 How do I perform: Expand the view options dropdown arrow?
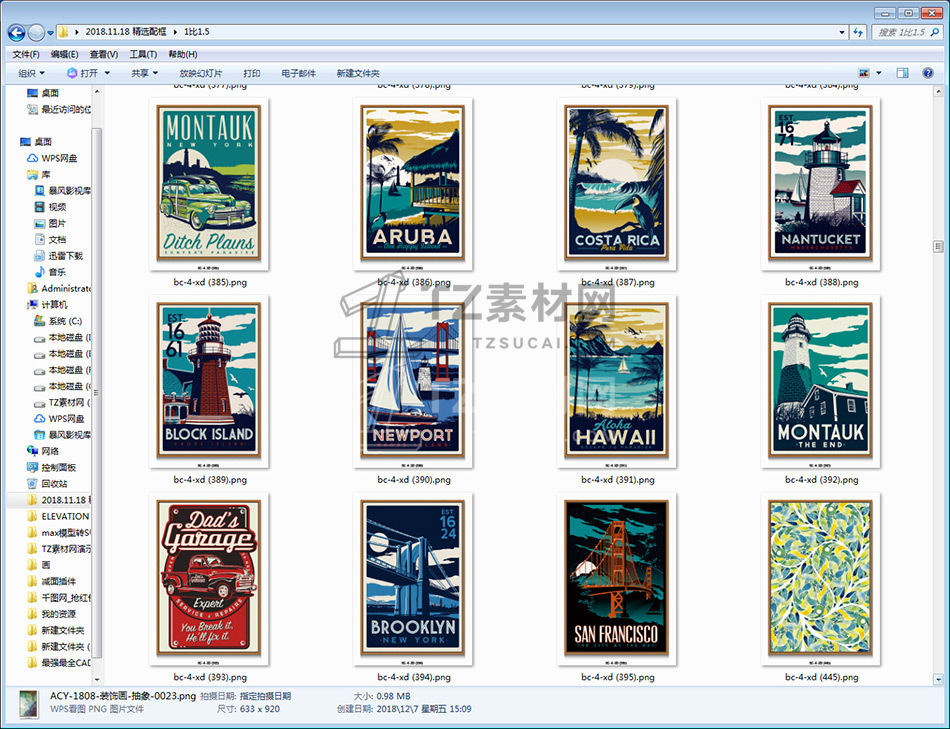(x=879, y=73)
